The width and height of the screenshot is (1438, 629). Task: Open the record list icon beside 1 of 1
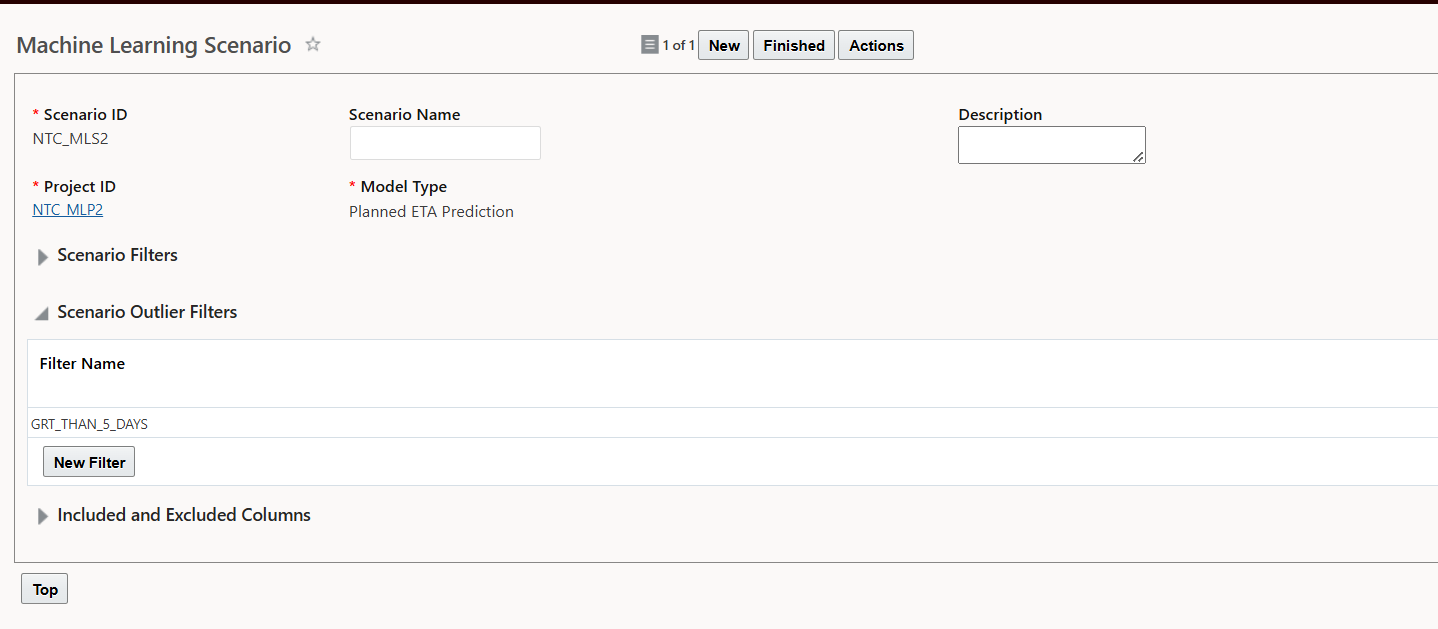coord(650,45)
